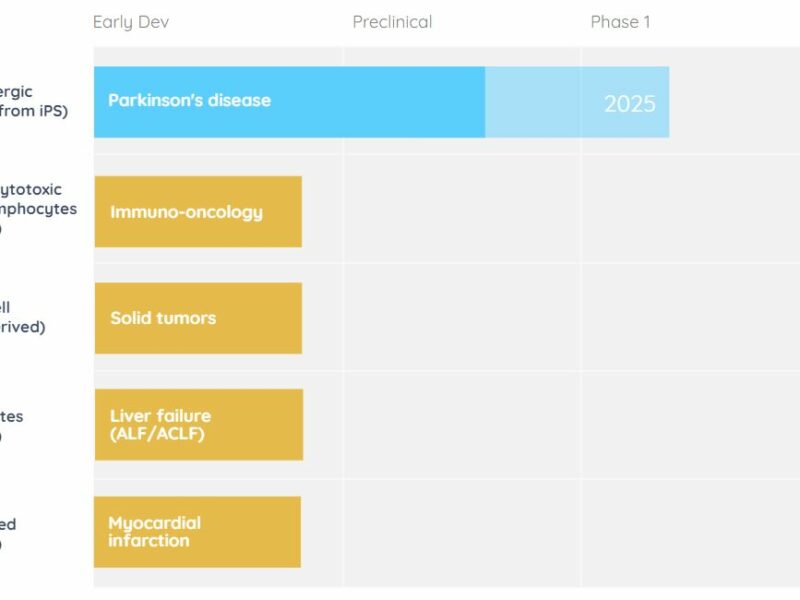Image resolution: width=800 pixels, height=600 pixels.
Task: Click the Early Dev column header
Action: (x=131, y=22)
